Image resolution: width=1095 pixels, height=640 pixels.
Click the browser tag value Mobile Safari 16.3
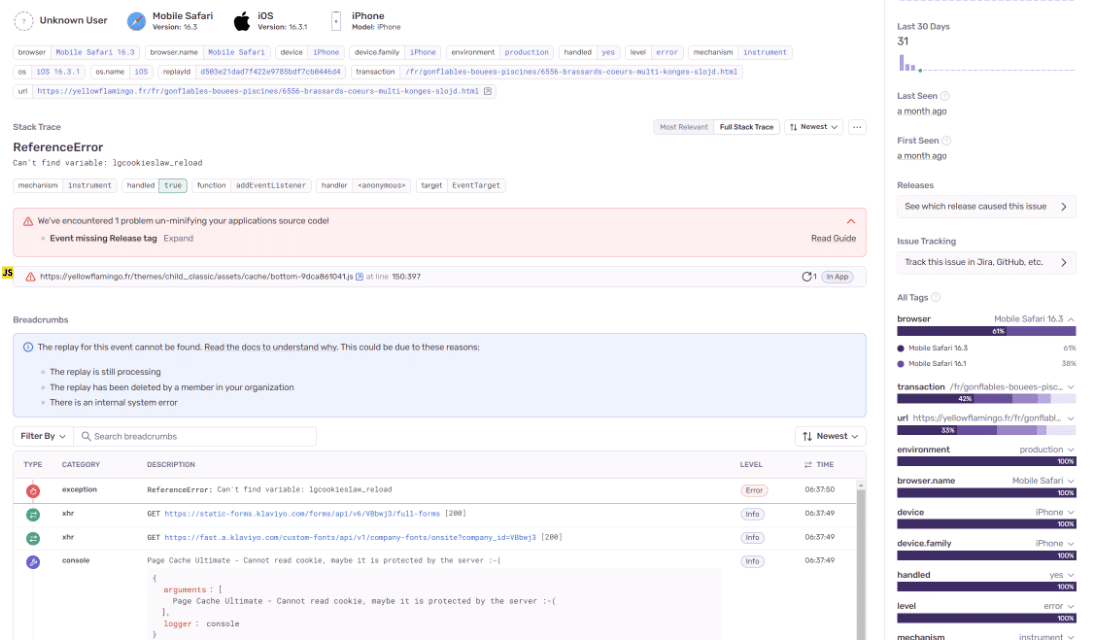(95, 52)
